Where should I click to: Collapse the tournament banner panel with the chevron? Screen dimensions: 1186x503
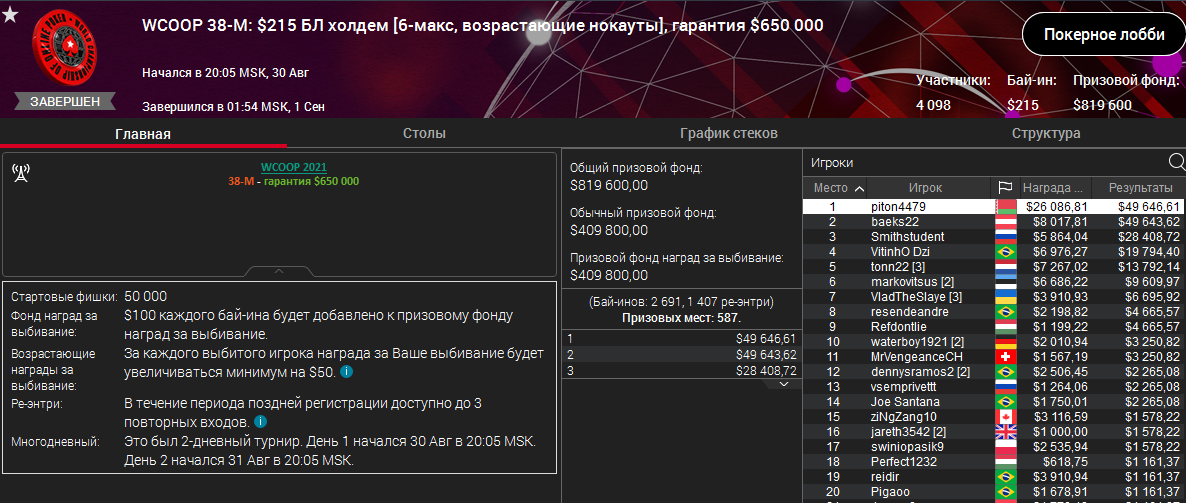tap(279, 271)
